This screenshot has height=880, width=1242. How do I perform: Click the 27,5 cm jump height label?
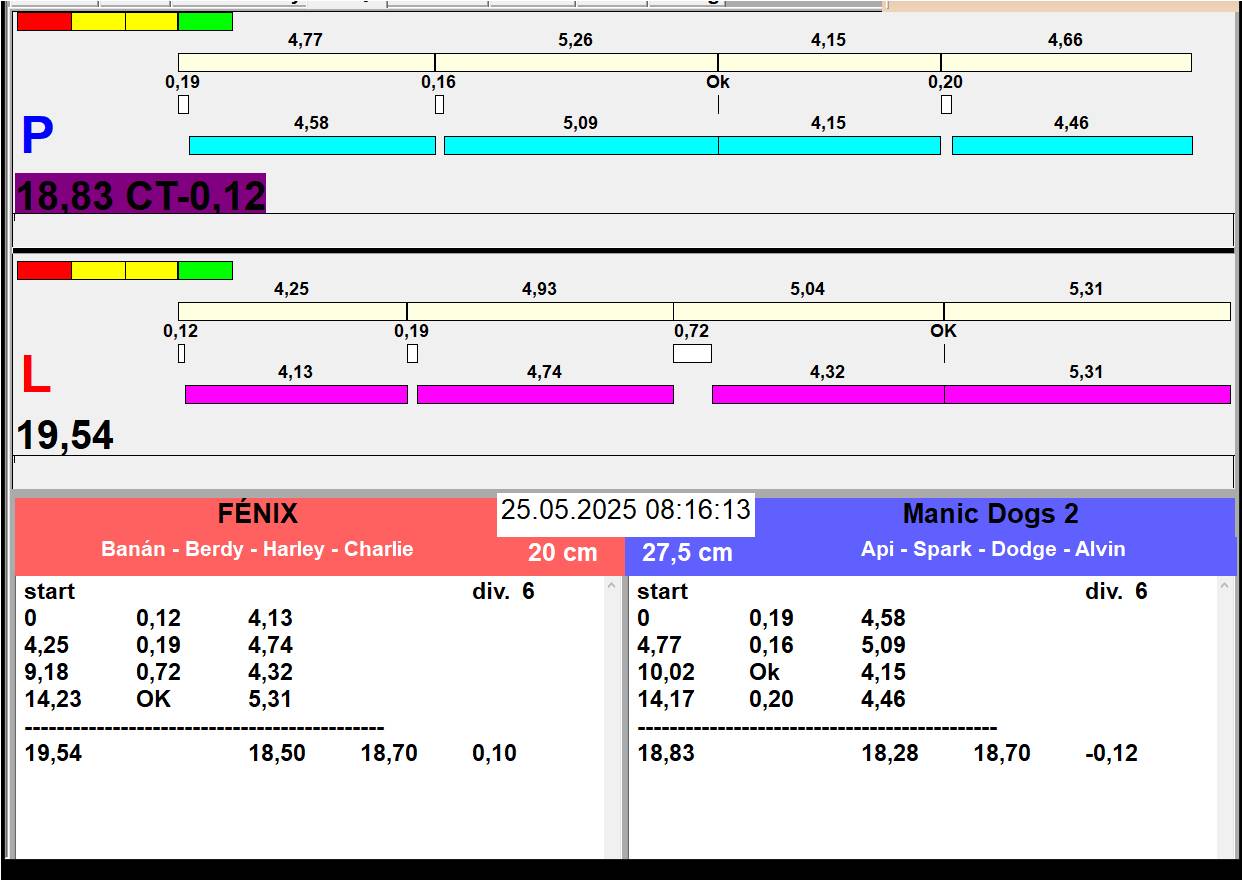687,552
